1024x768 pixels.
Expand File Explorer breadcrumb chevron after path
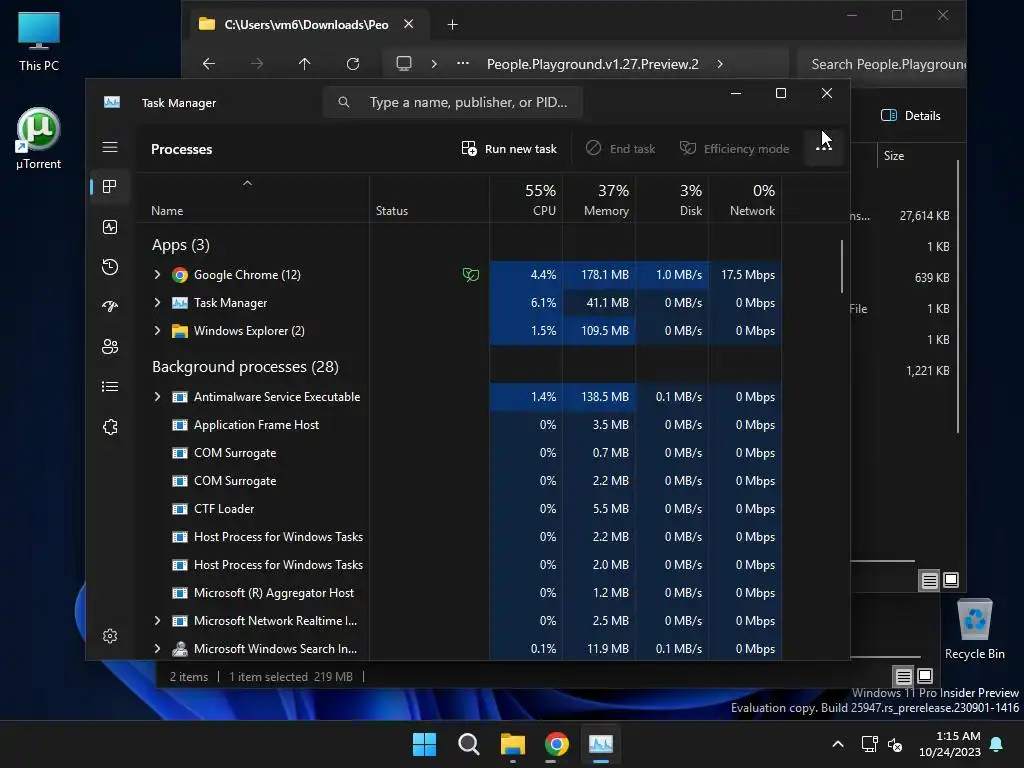click(x=720, y=64)
